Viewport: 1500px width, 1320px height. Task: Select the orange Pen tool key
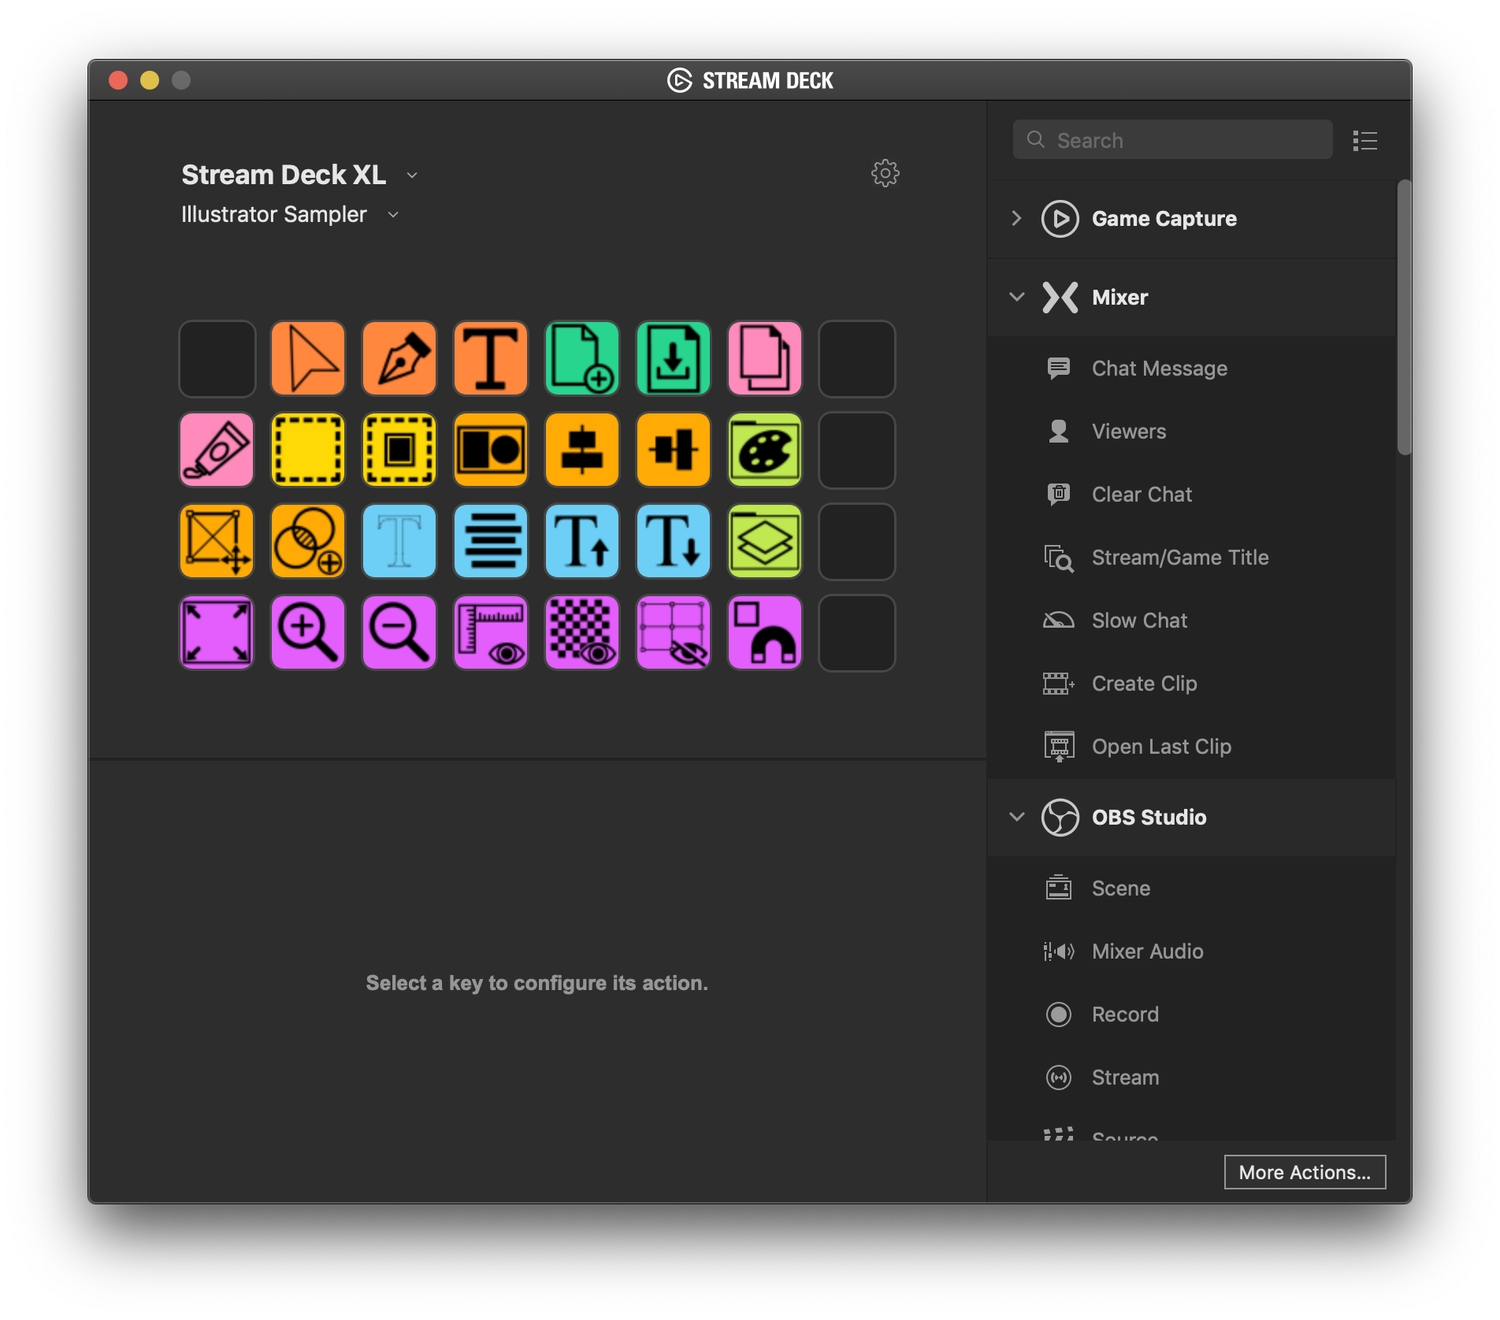[x=399, y=358]
